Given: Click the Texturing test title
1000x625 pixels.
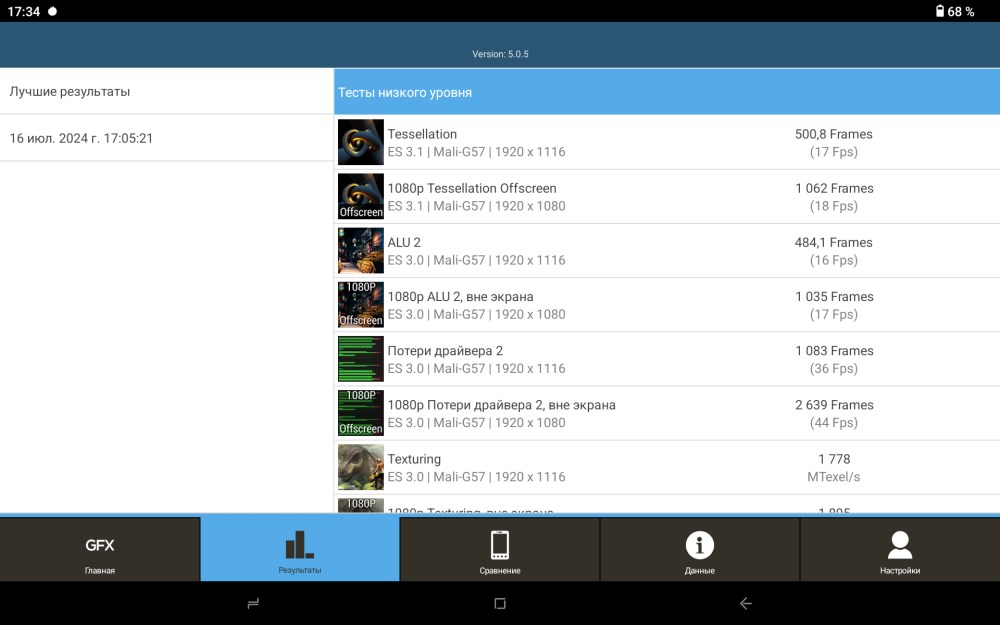Looking at the screenshot, I should 414,459.
